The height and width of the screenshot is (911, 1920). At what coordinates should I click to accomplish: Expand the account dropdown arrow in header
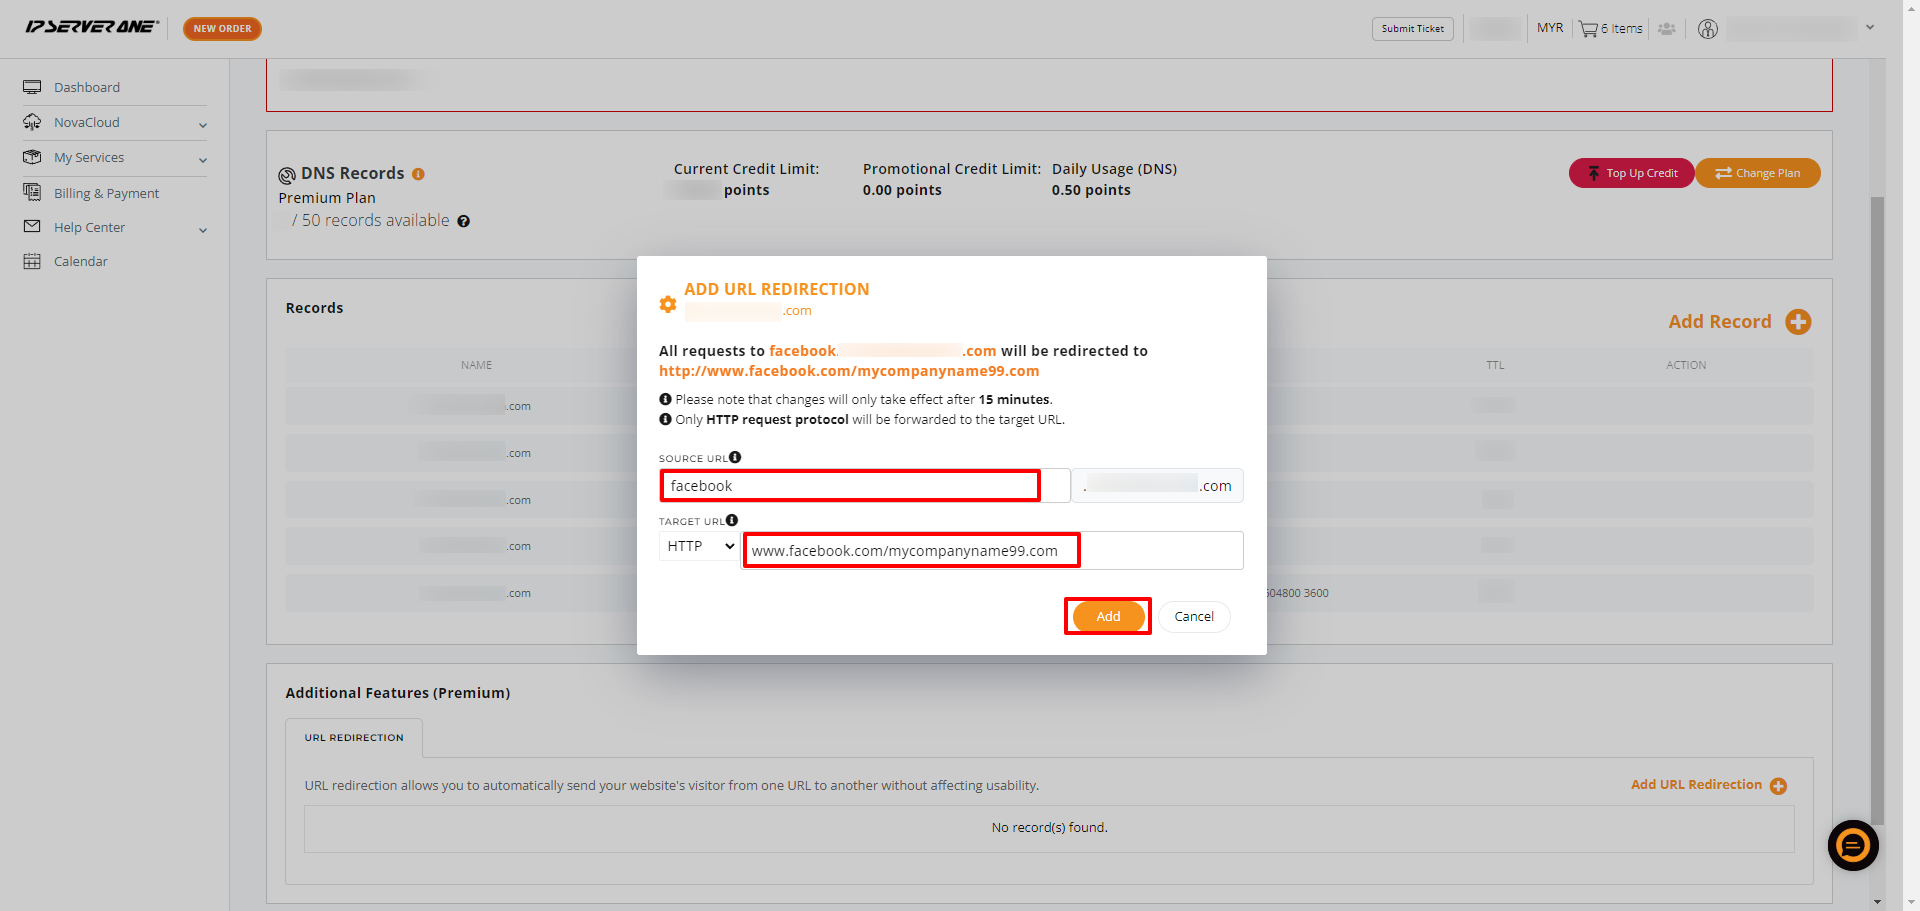tap(1870, 28)
